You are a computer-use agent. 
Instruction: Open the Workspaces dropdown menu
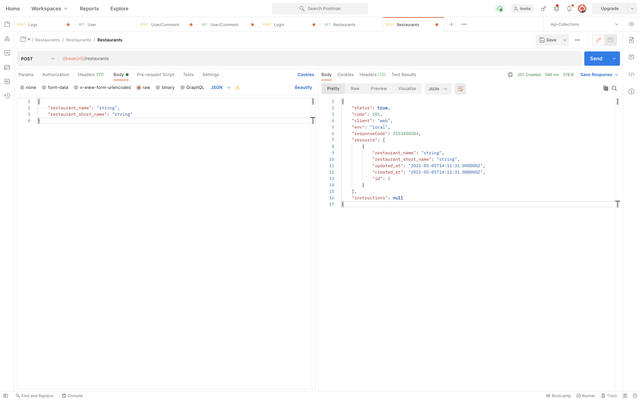tap(49, 9)
